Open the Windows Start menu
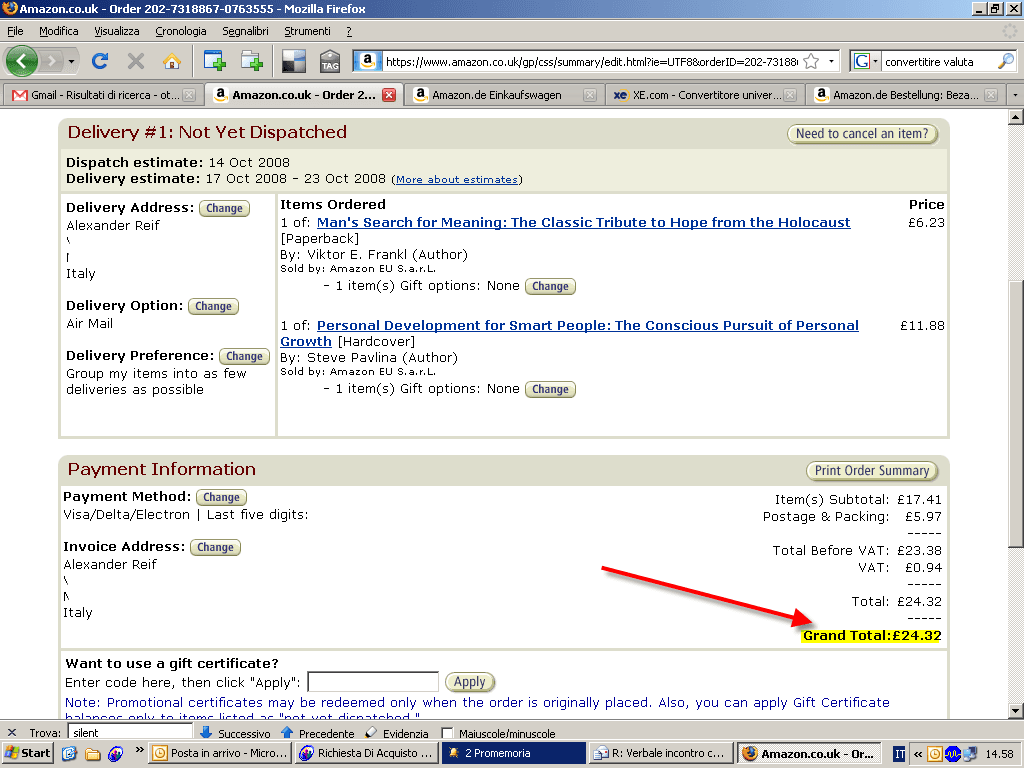 (x=27, y=753)
